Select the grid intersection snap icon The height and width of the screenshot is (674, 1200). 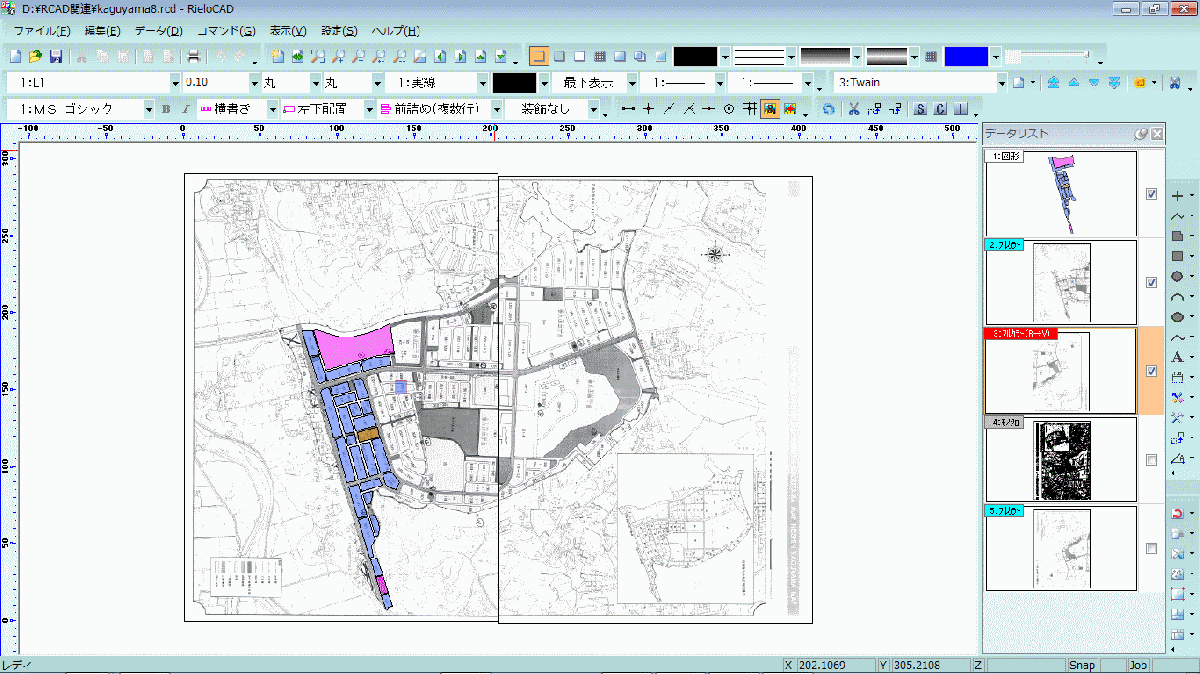point(750,109)
